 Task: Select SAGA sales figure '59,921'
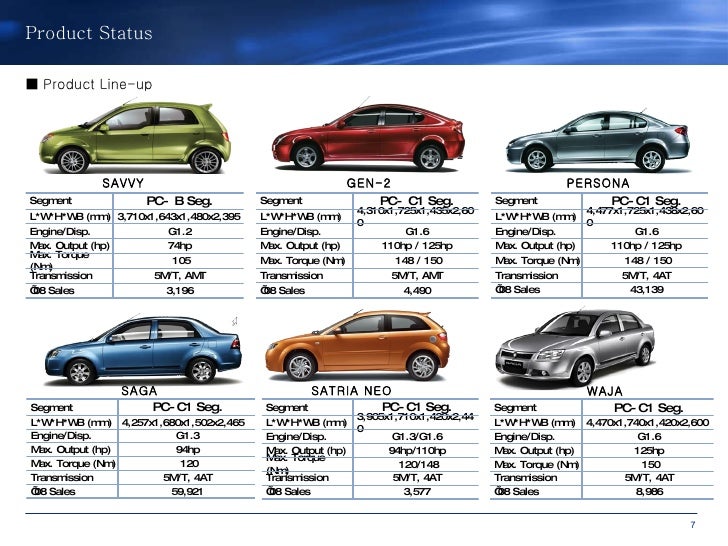[x=187, y=491]
